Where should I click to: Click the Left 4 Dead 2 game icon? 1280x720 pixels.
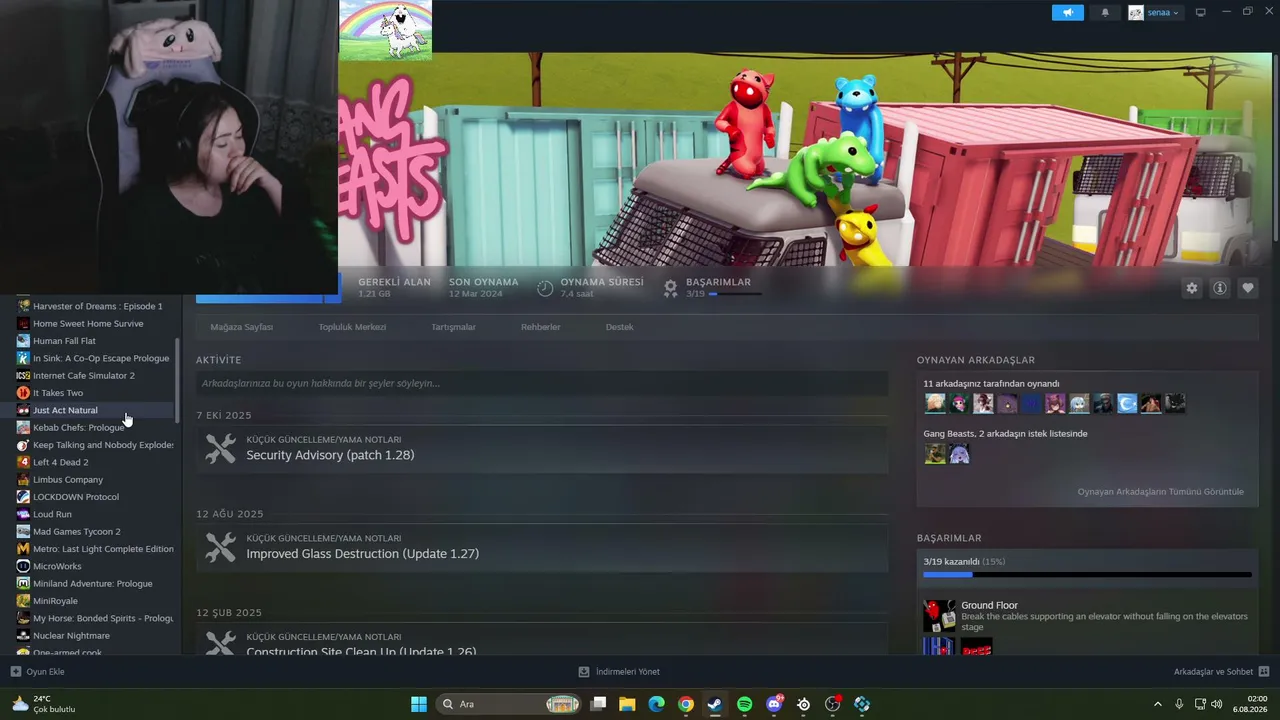pos(23,462)
